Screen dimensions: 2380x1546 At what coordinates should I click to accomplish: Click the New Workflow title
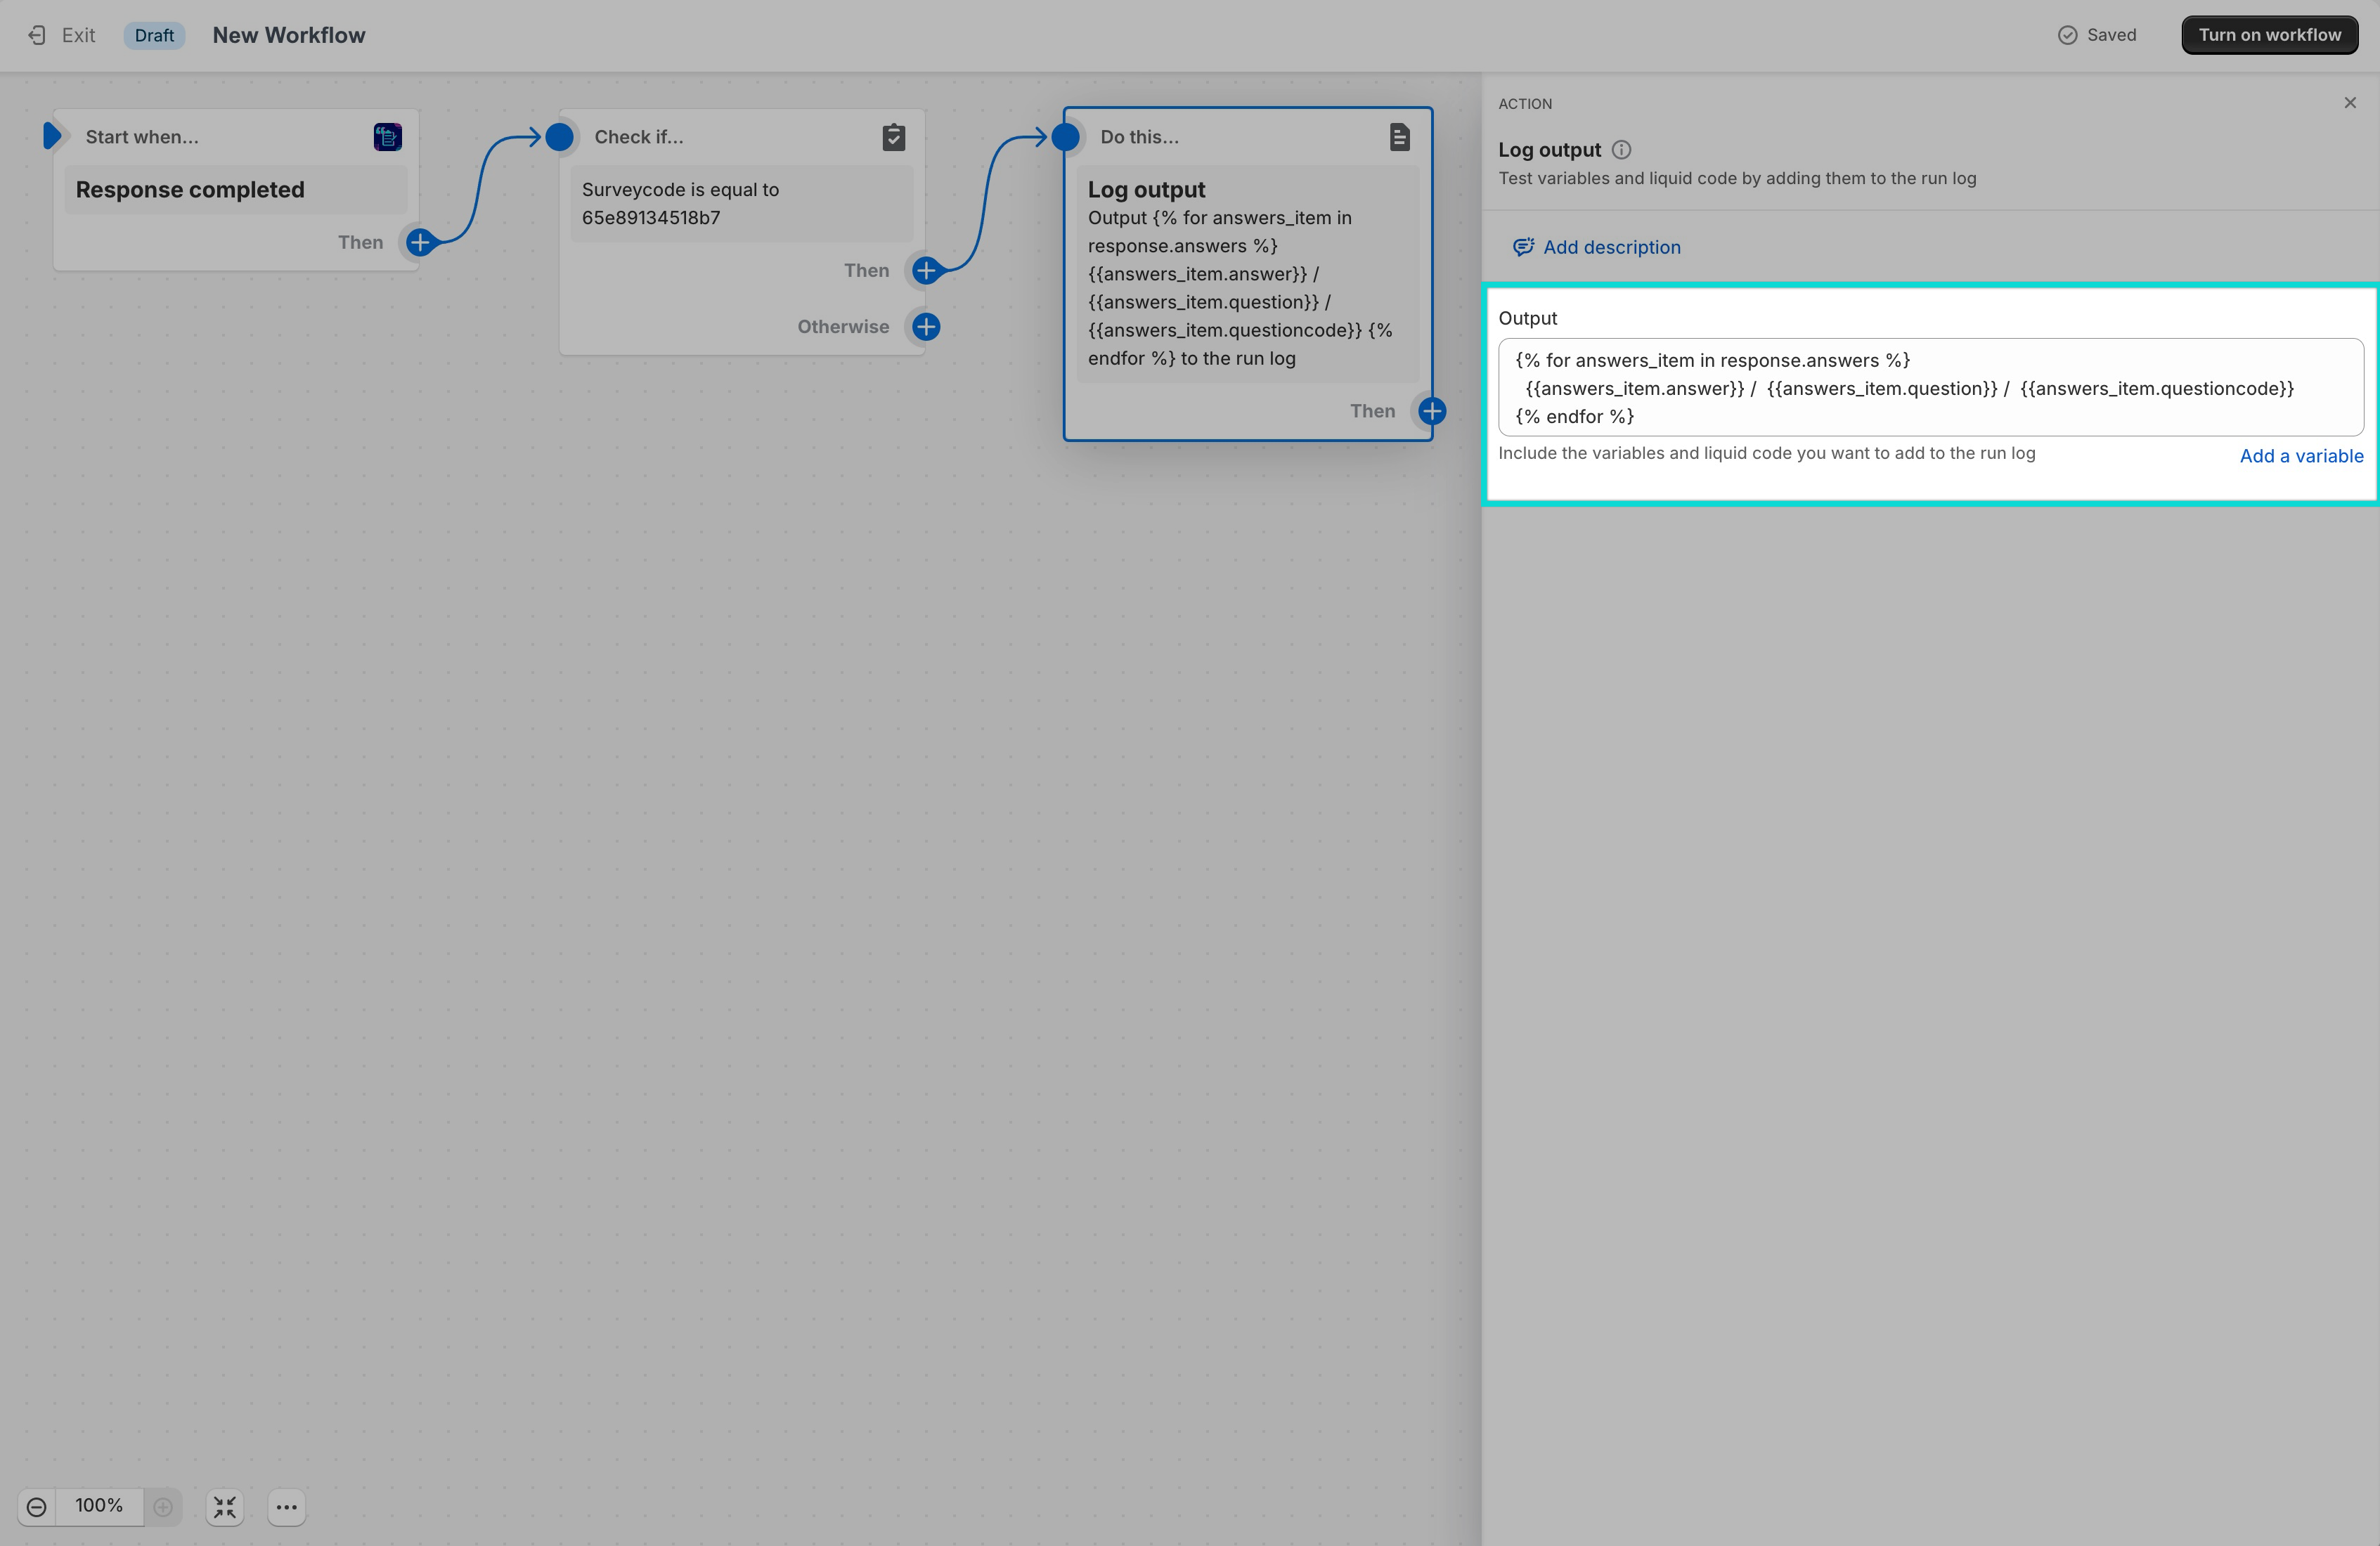tap(289, 35)
